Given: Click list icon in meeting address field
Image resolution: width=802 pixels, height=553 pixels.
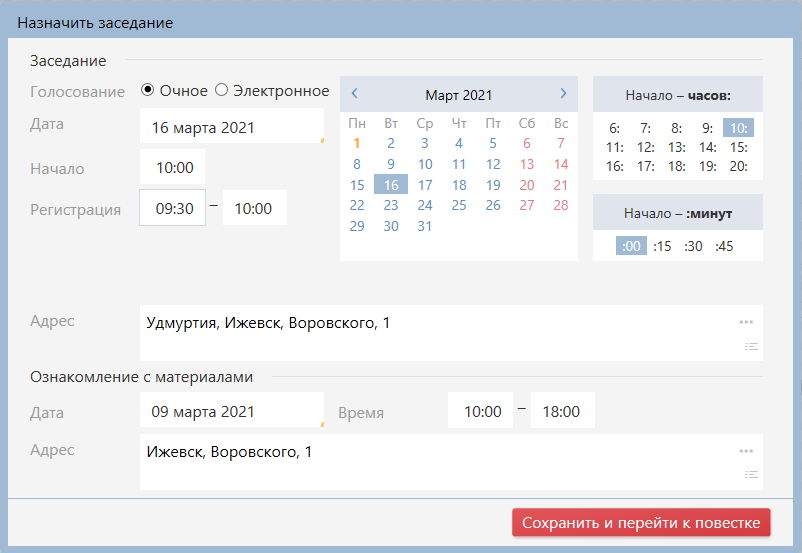Looking at the screenshot, I should pyautogui.click(x=752, y=346).
